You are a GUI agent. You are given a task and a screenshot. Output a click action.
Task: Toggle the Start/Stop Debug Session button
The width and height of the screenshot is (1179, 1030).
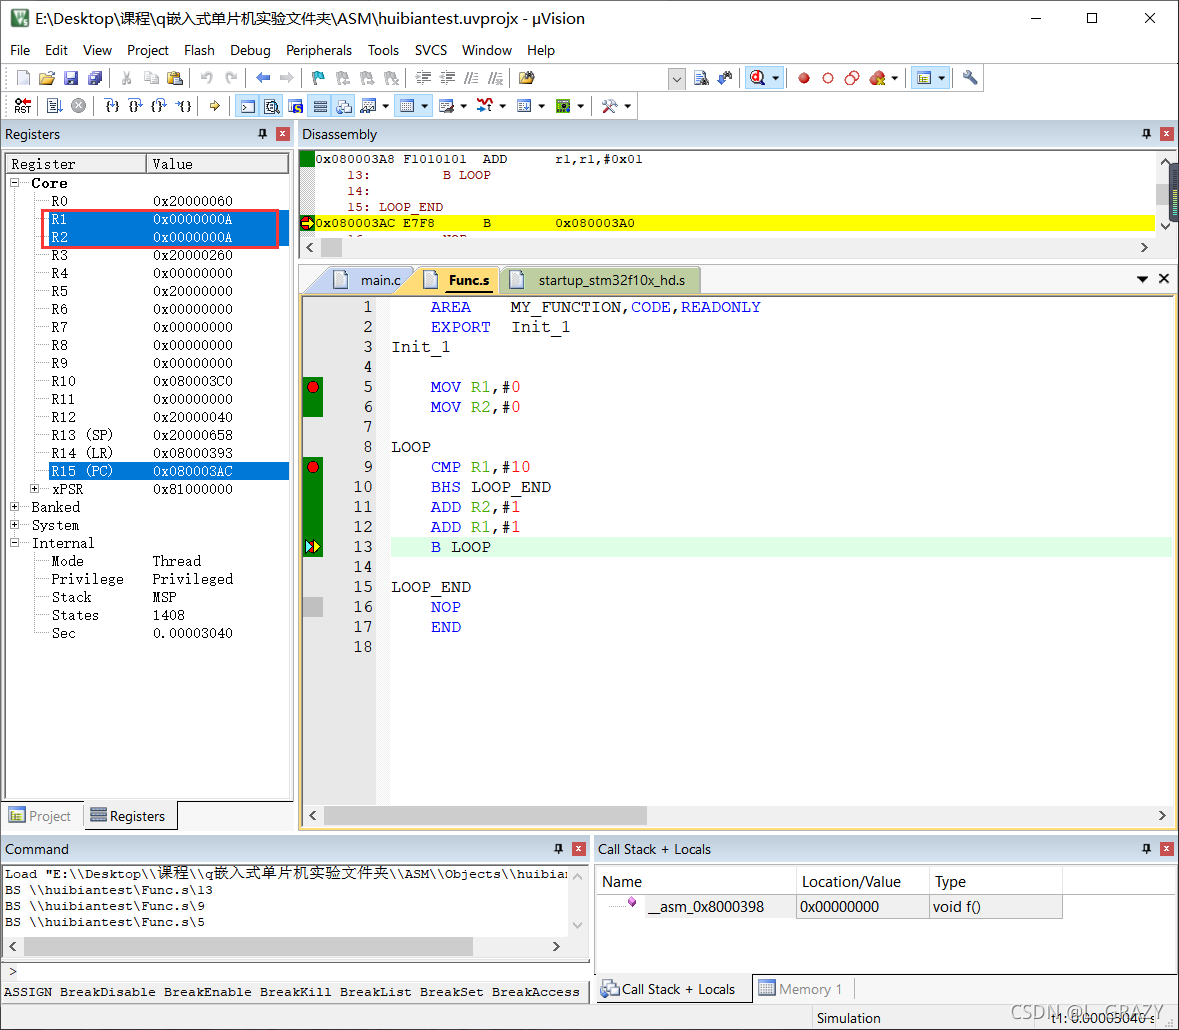tap(758, 77)
